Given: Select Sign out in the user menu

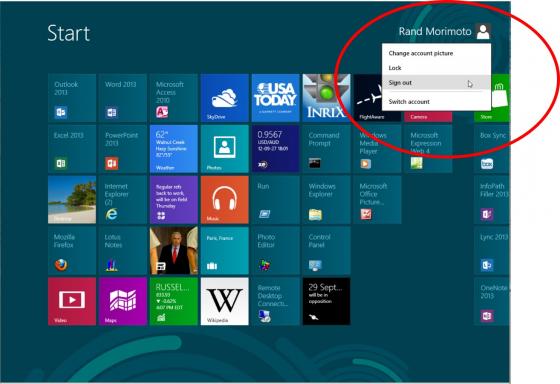Looking at the screenshot, I should tap(436, 83).
